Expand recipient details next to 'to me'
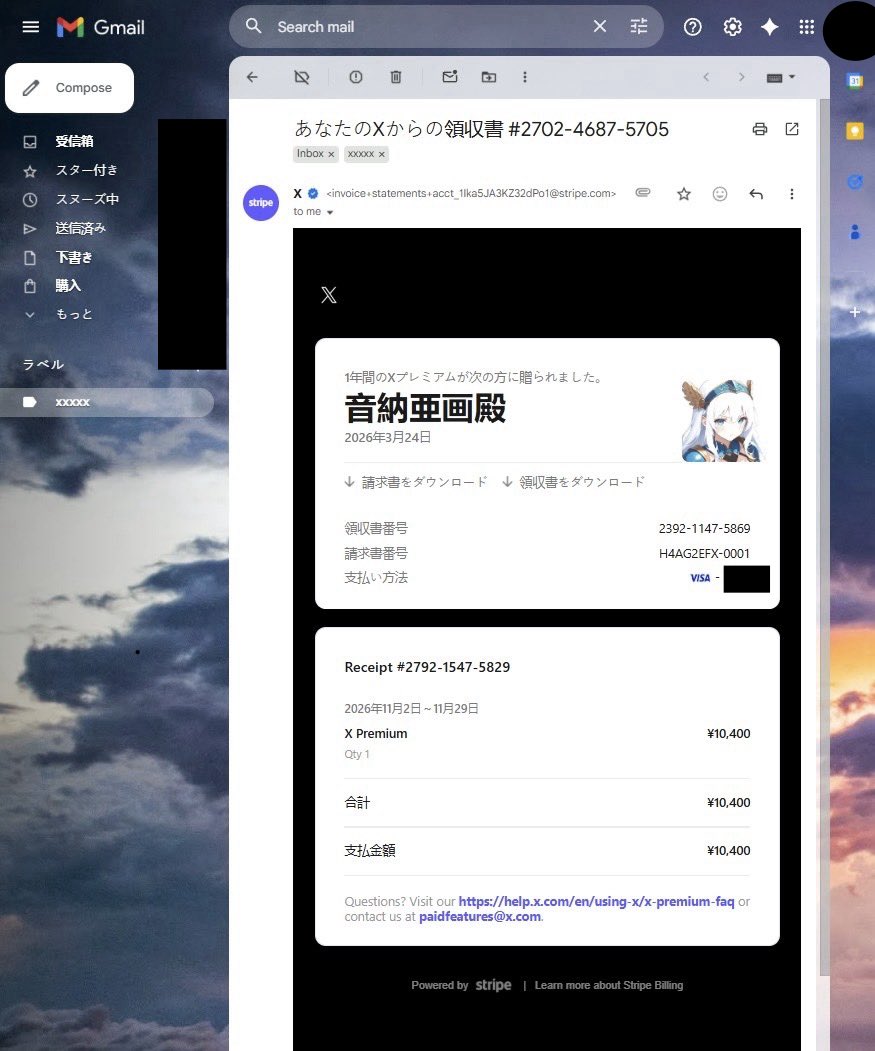This screenshot has width=875, height=1051. (330, 212)
